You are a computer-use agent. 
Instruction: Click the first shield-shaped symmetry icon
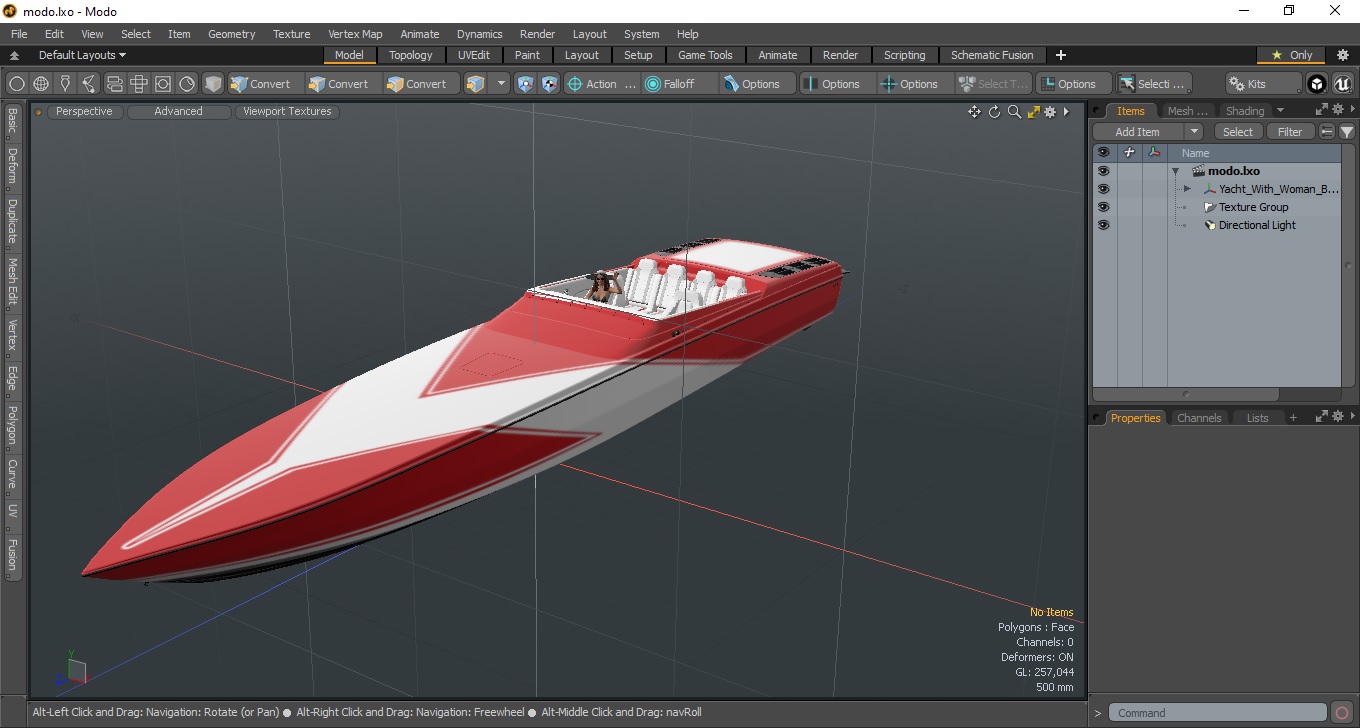(x=525, y=84)
